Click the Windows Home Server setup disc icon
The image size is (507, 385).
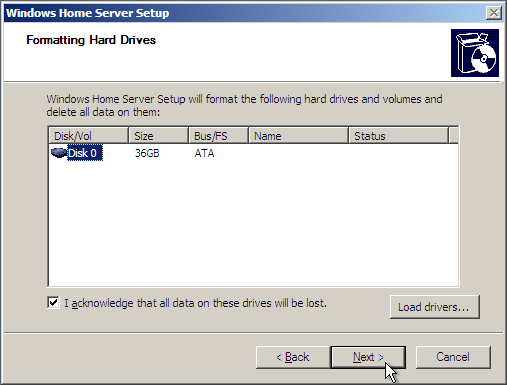pyautogui.click(x=475, y=53)
